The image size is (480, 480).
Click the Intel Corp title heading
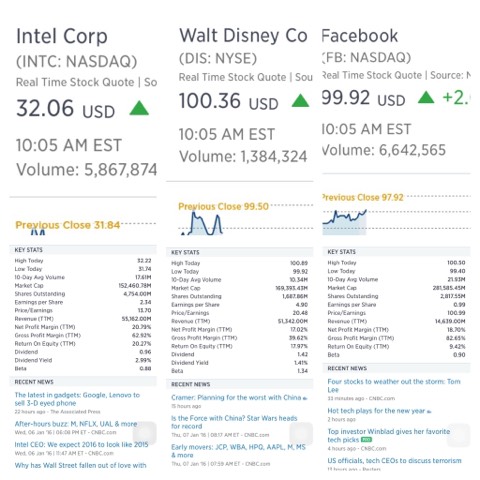click(x=62, y=36)
